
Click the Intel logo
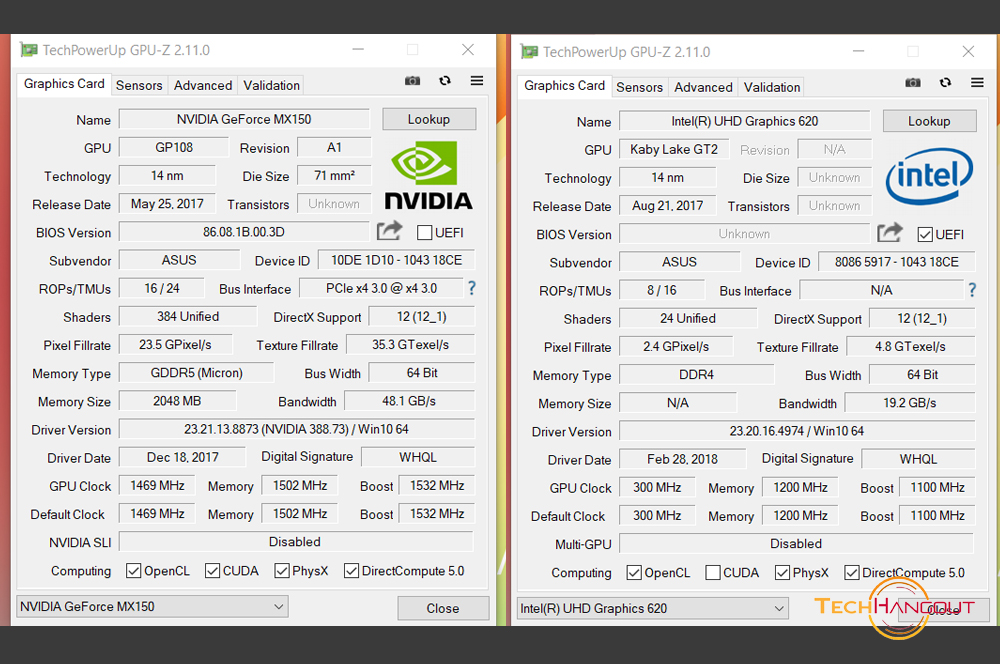pos(929,176)
